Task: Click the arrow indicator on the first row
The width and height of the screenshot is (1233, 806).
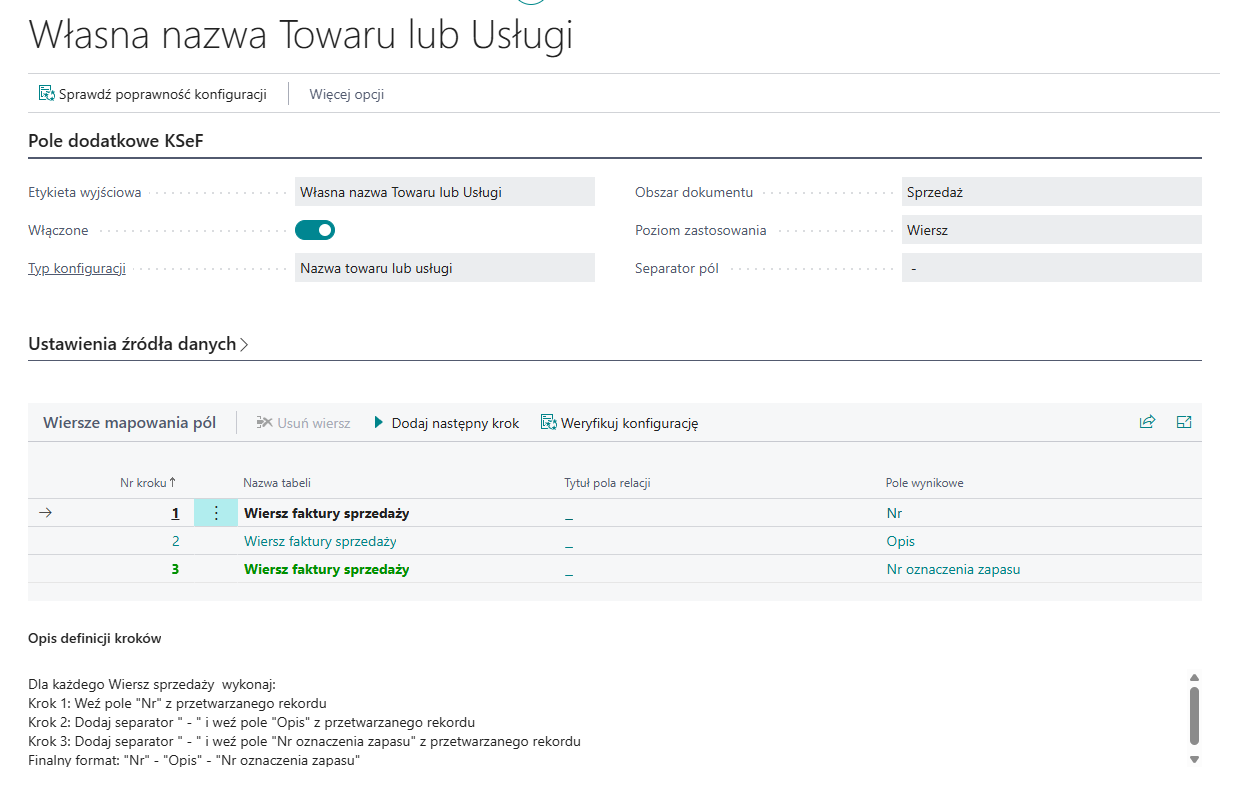Action: click(x=45, y=513)
